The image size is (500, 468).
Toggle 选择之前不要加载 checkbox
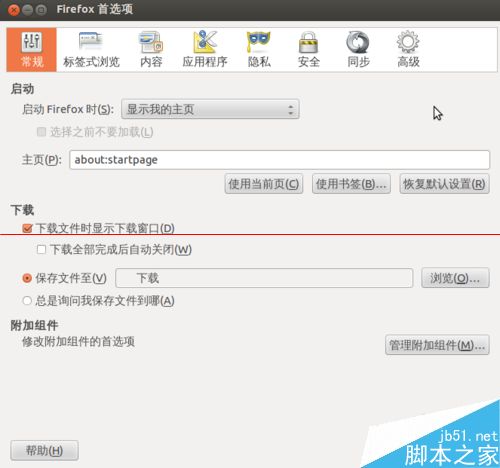tap(41, 132)
